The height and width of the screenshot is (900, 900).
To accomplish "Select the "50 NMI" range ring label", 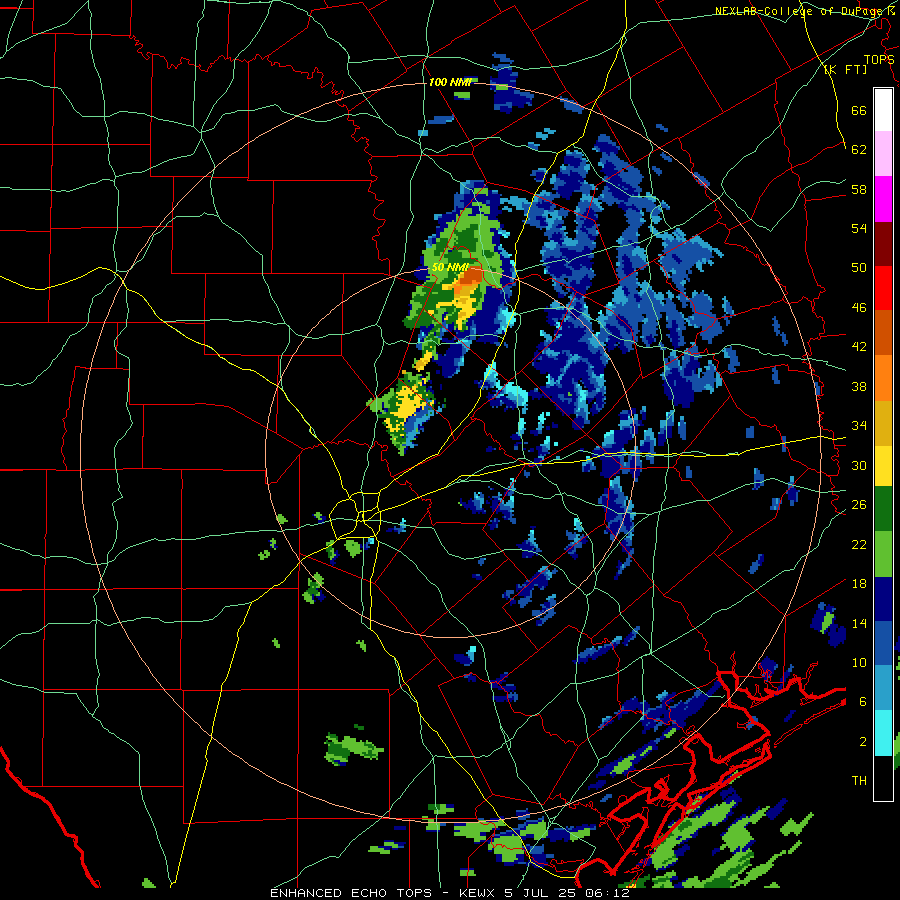I will click(x=450, y=267).
